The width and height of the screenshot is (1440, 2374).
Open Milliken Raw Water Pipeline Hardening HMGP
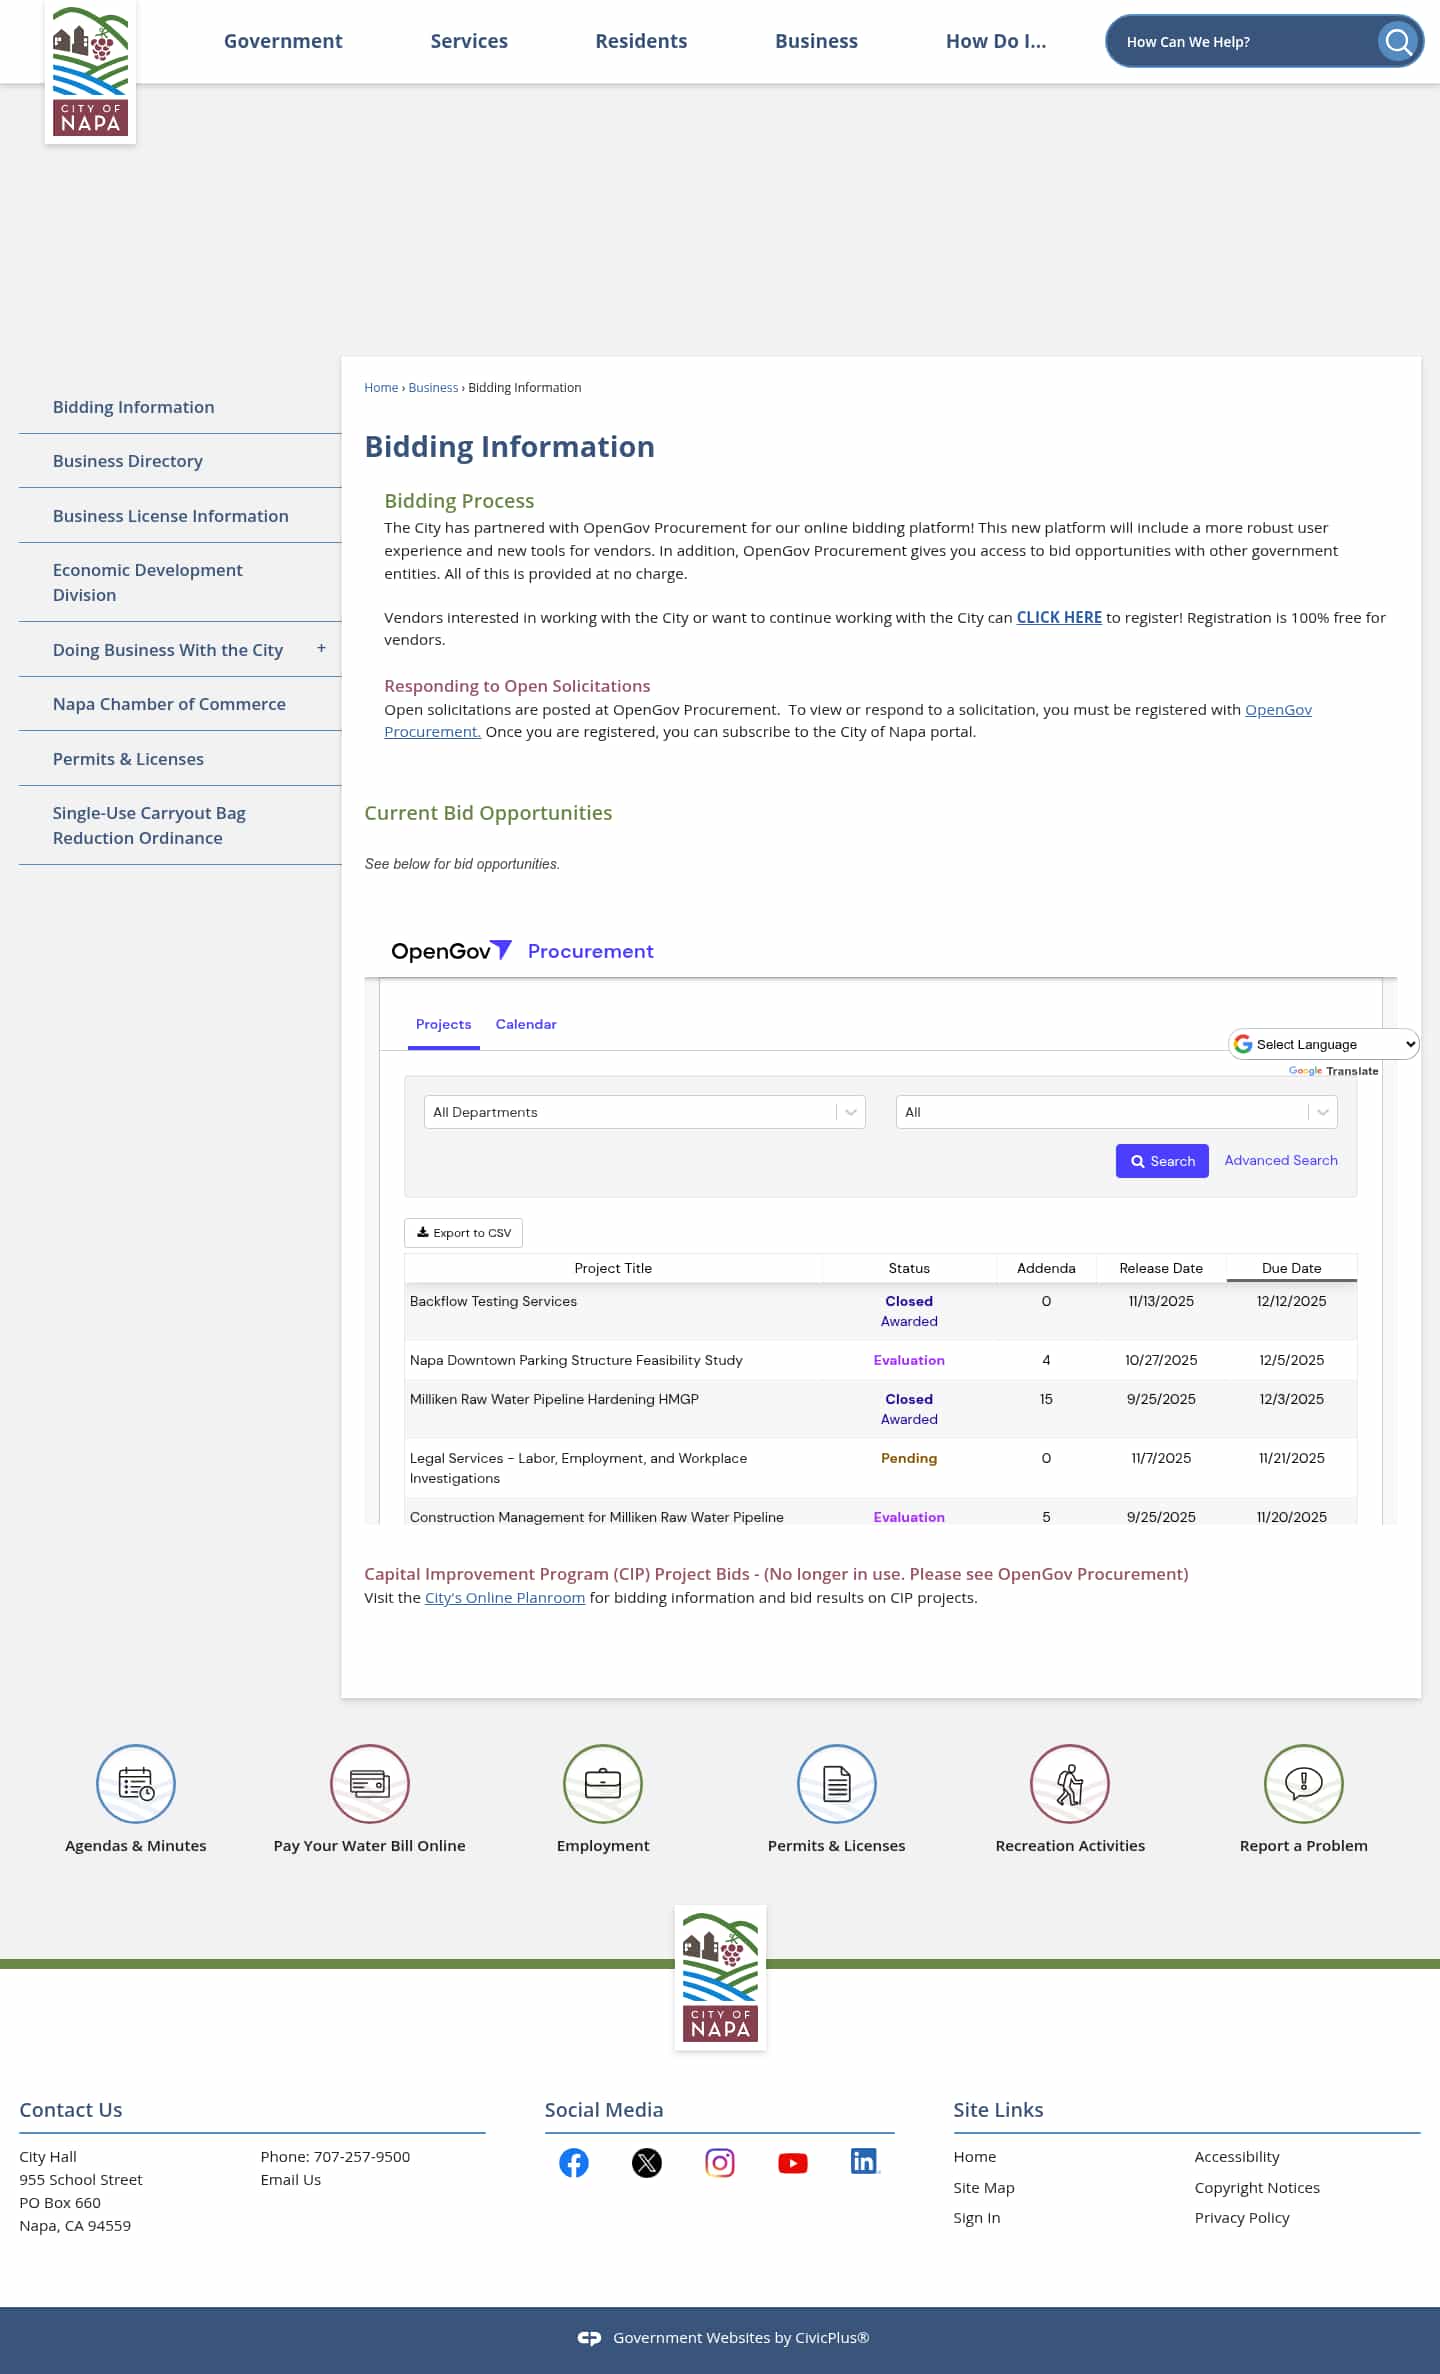tap(554, 1399)
